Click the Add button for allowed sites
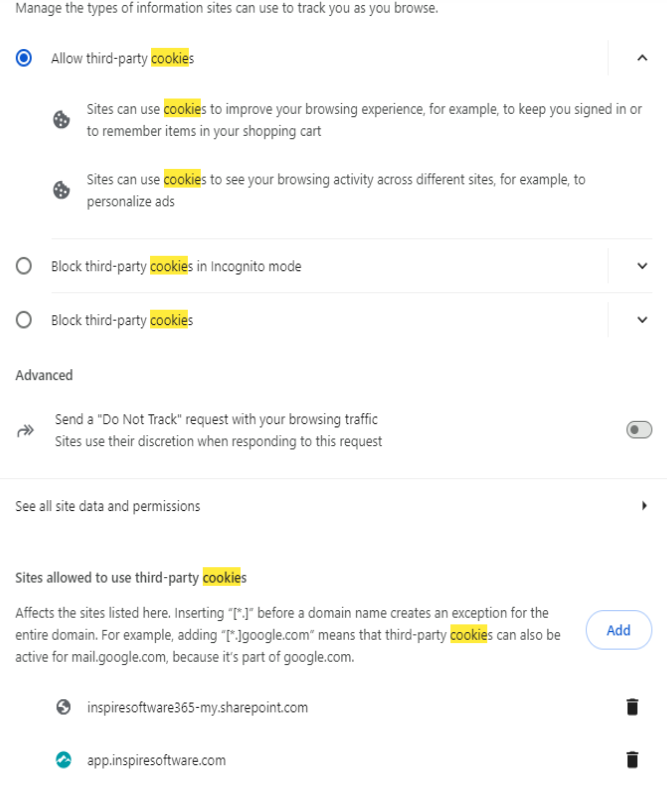The width and height of the screenshot is (667, 785). (619, 630)
